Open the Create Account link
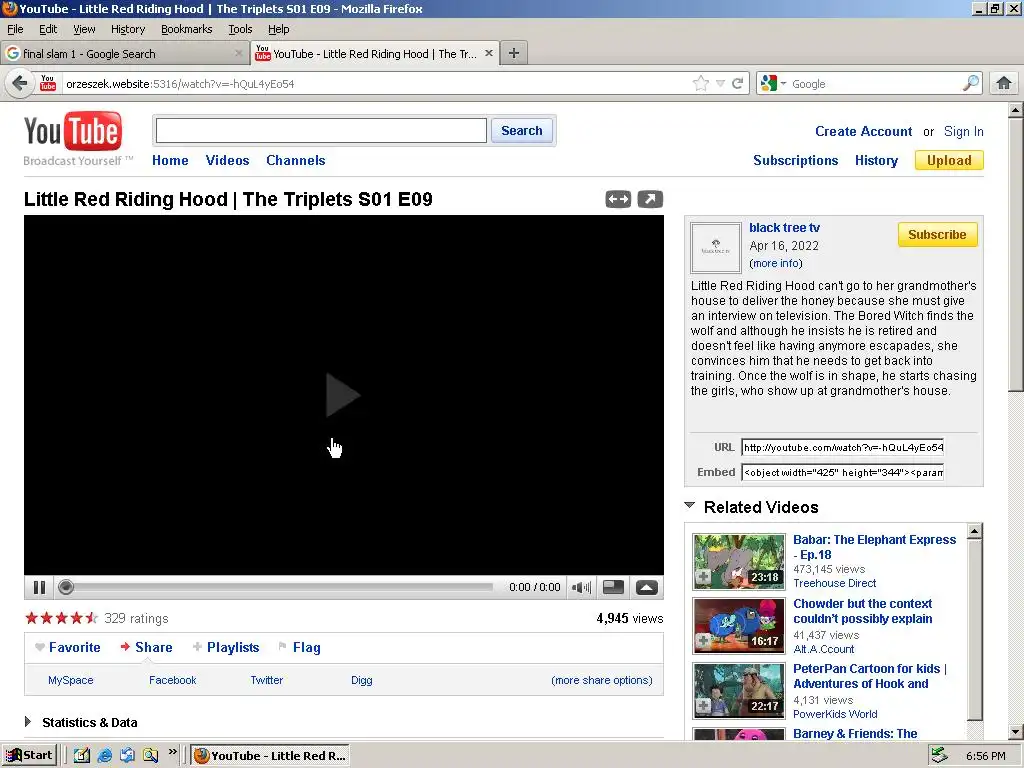 click(x=863, y=131)
